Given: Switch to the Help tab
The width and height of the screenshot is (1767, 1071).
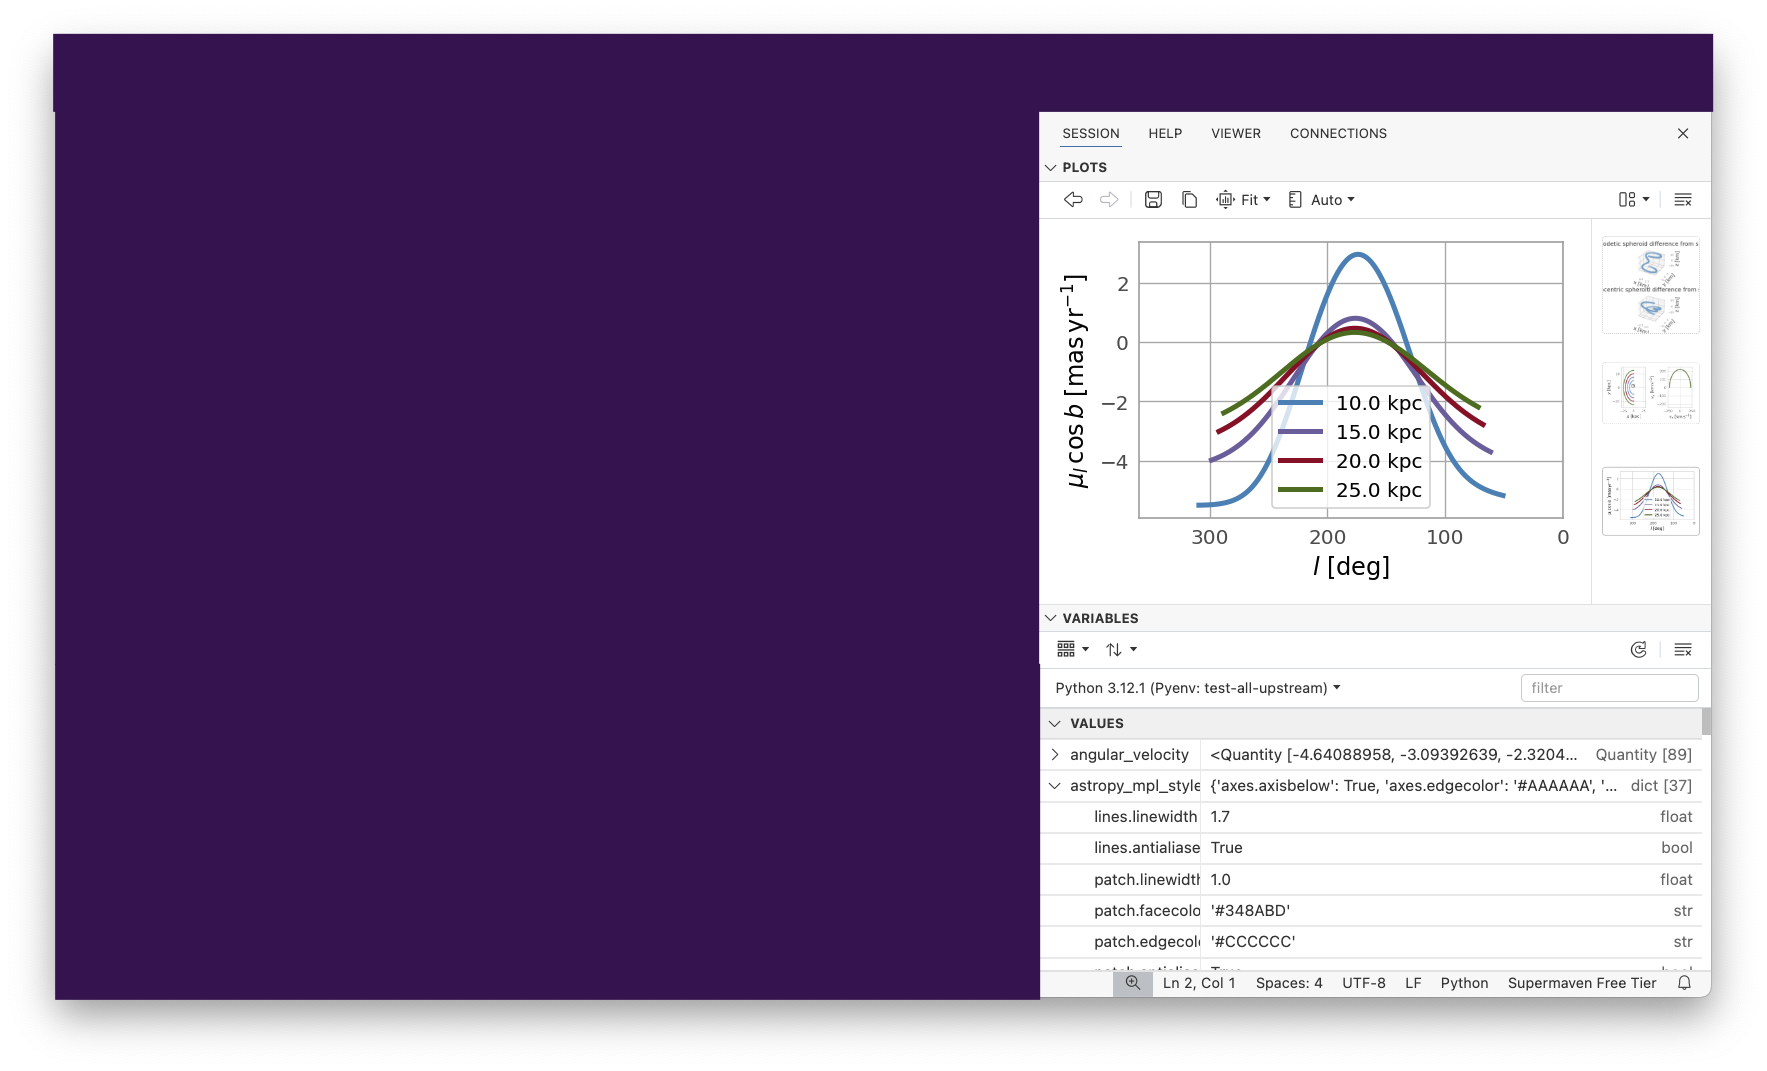Looking at the screenshot, I should coord(1165,134).
